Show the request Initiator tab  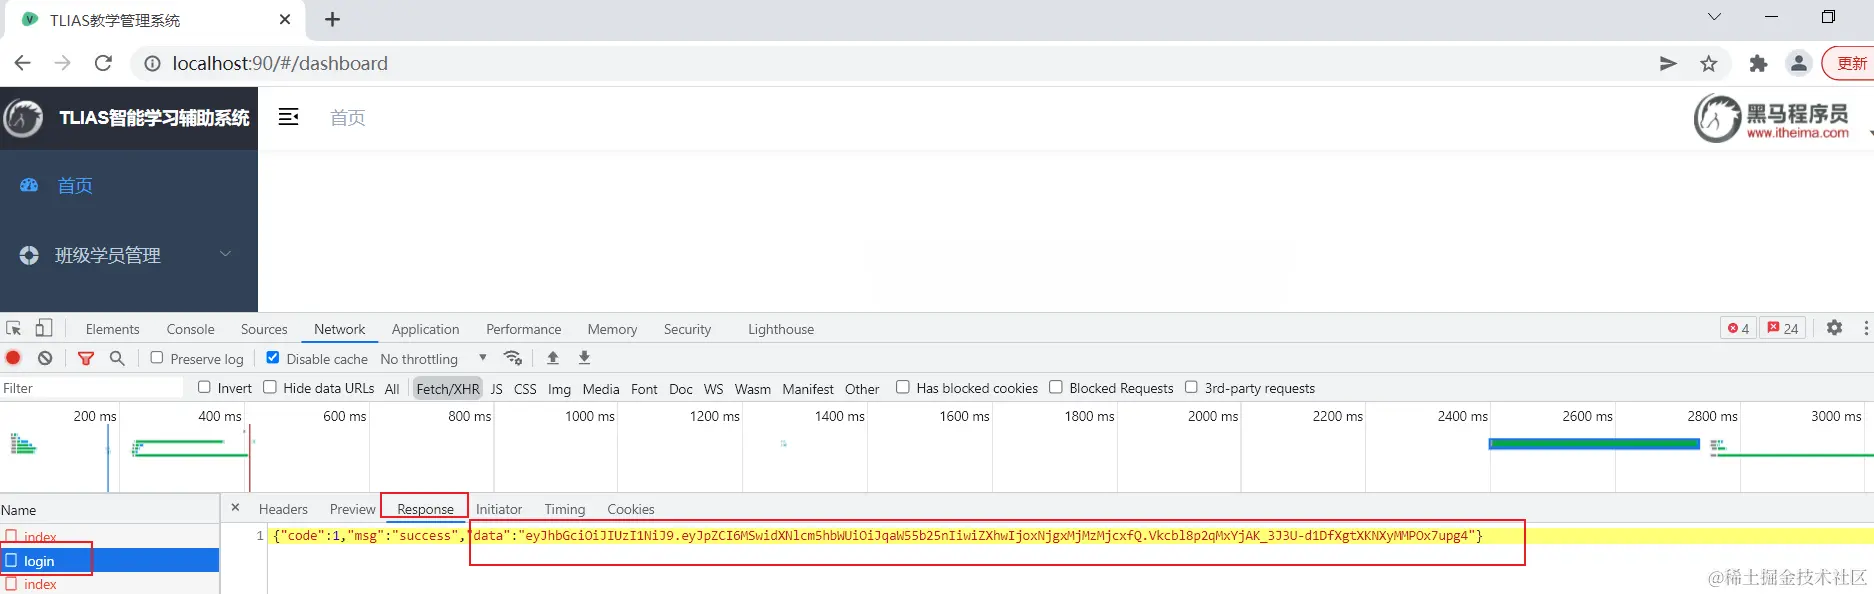[x=499, y=509]
